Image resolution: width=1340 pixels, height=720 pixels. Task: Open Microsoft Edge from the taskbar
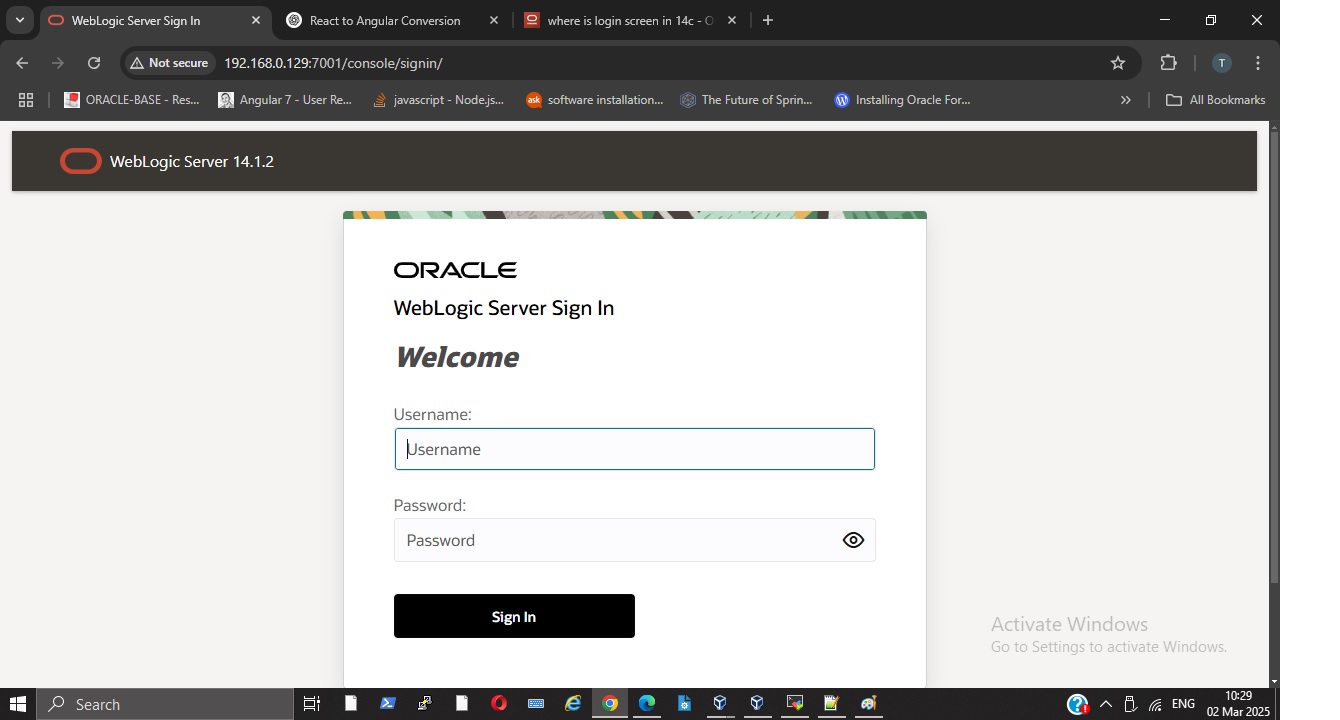(647, 704)
